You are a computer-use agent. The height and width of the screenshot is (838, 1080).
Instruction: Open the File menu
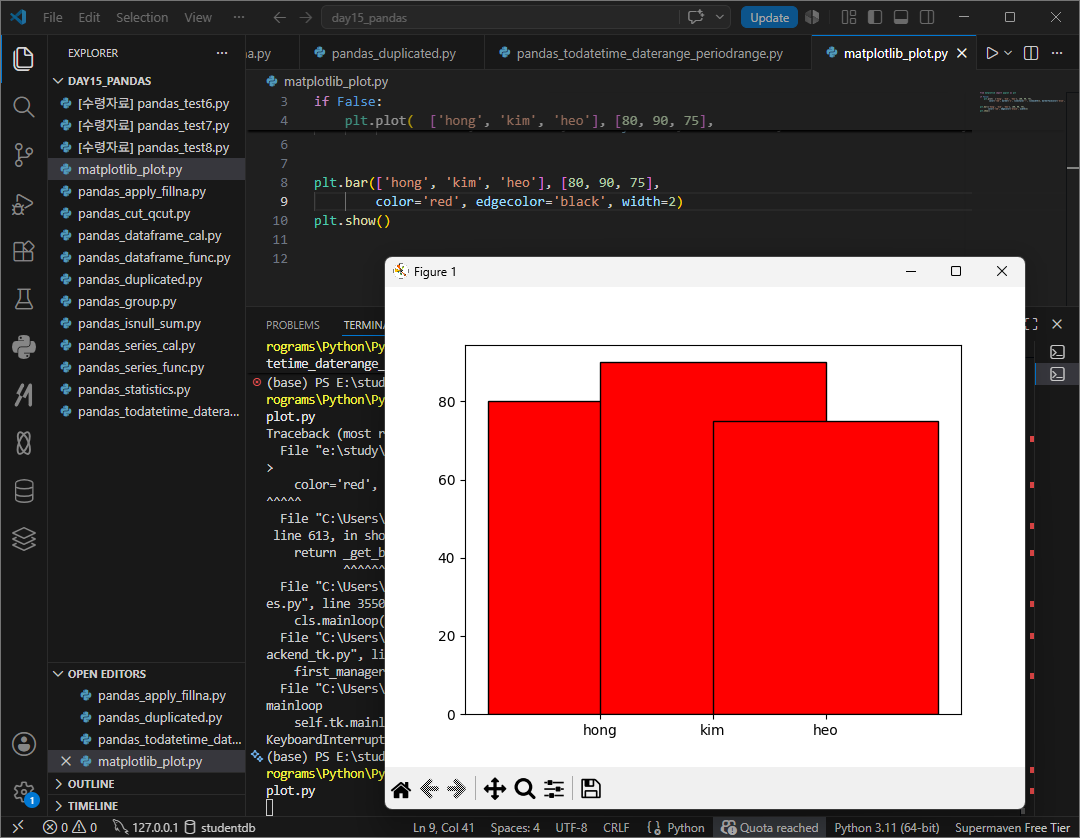click(52, 17)
